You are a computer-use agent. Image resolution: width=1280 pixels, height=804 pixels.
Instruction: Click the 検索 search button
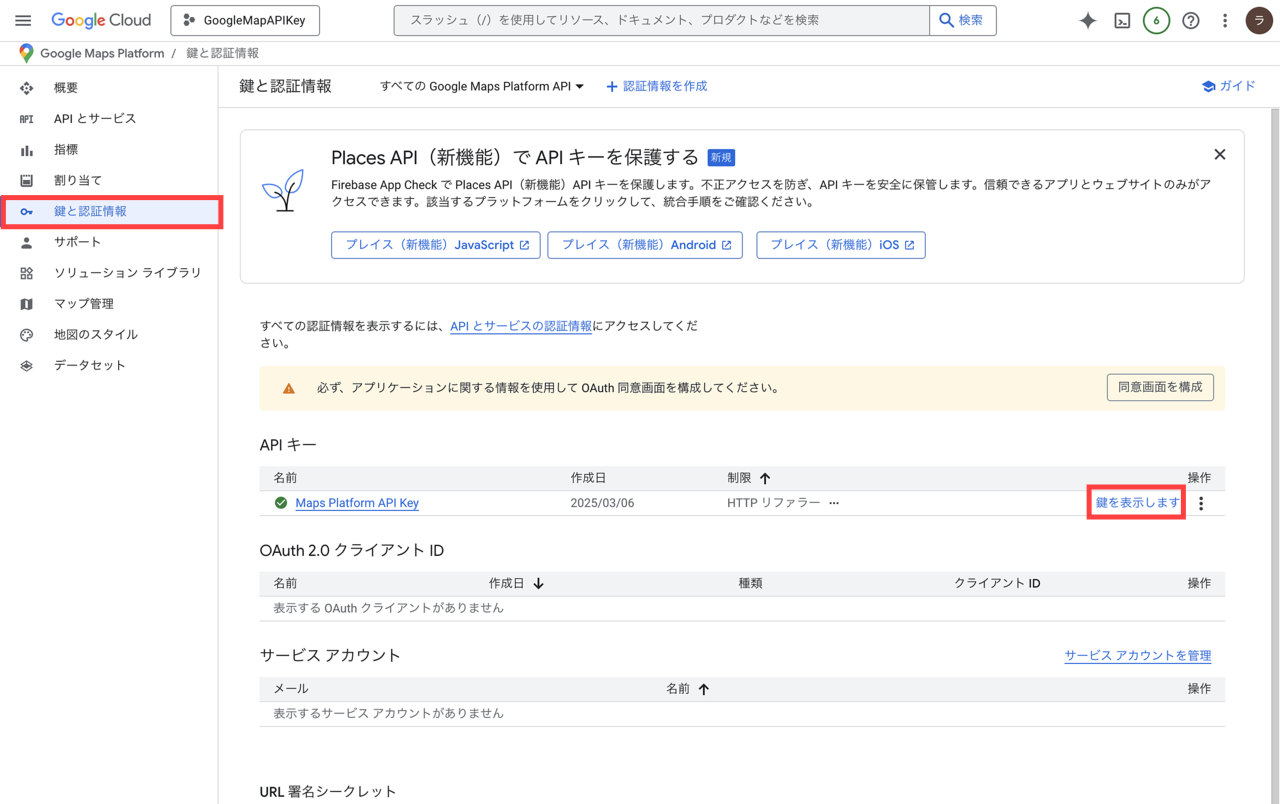point(963,20)
